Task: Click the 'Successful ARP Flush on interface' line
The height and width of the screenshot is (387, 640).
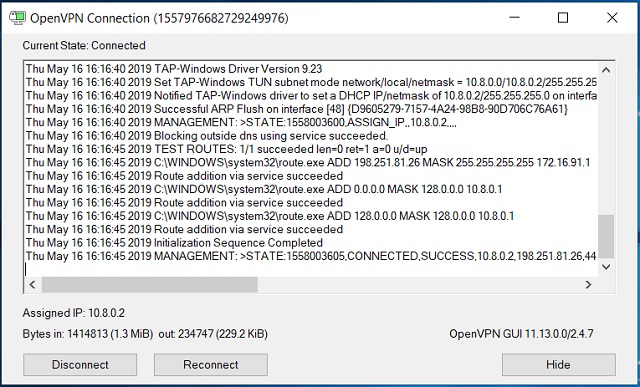Action: pyautogui.click(x=297, y=109)
